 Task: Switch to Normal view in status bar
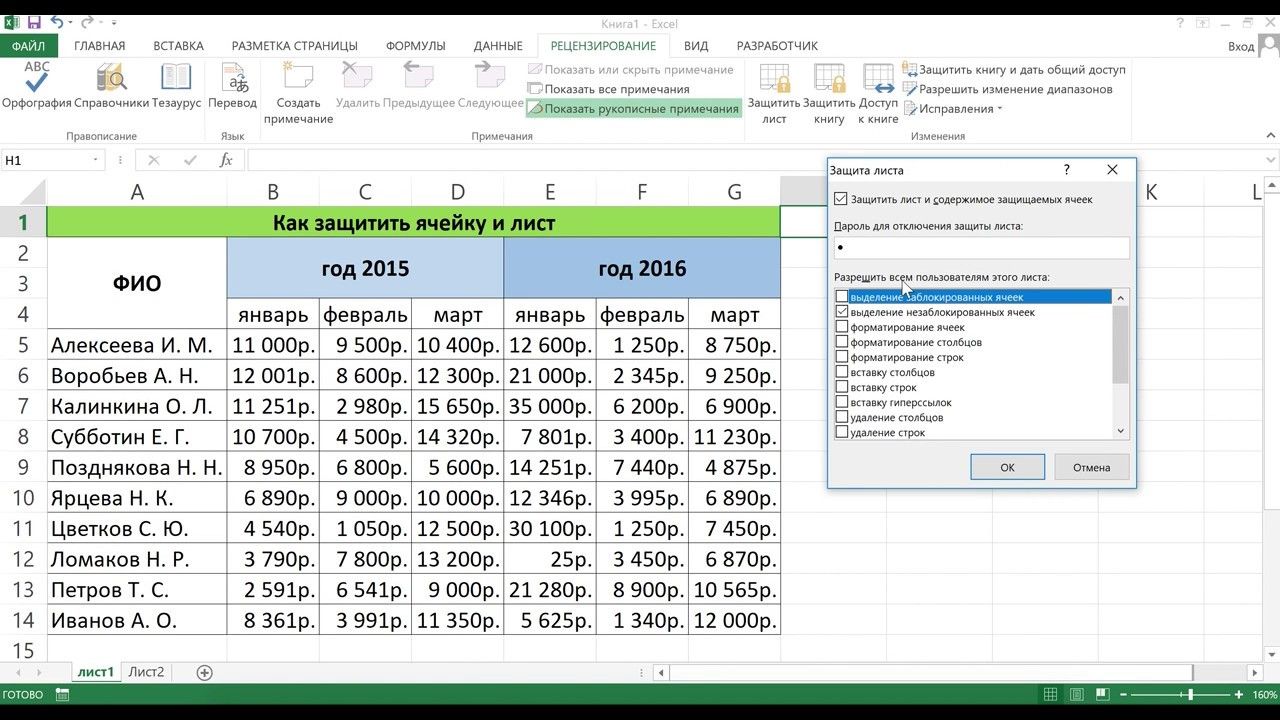point(1051,695)
